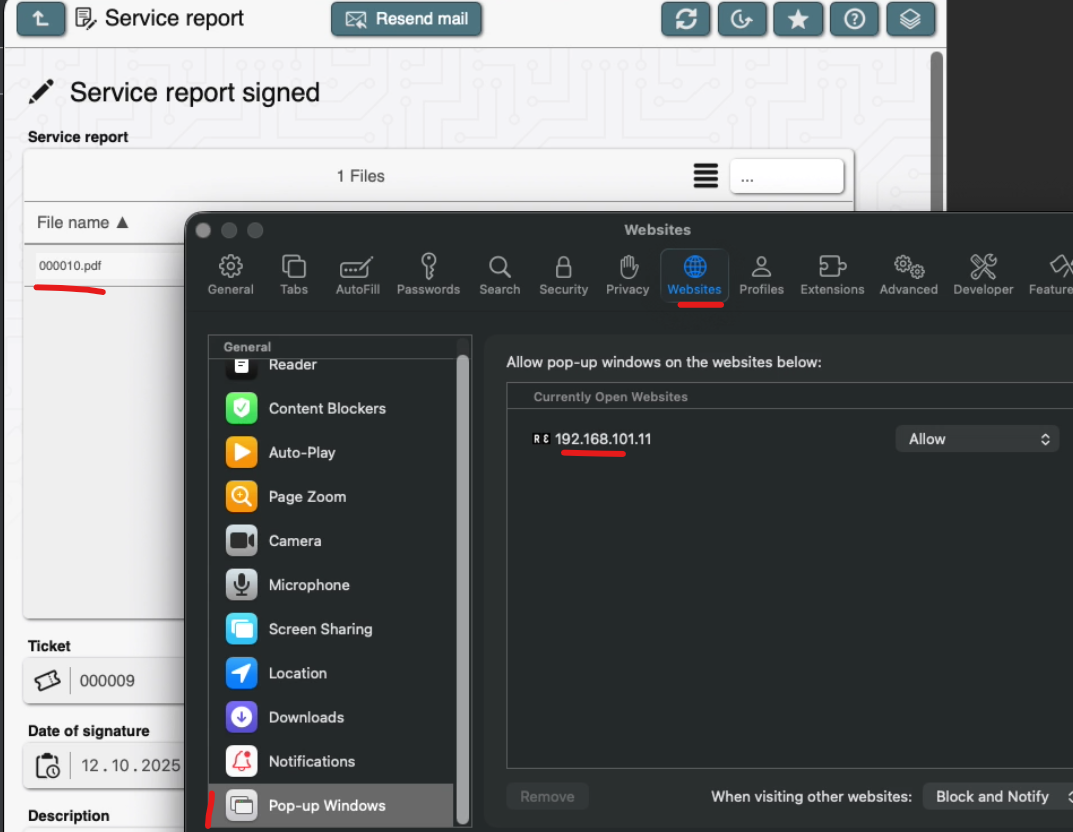Click the Remove button
The width and height of the screenshot is (1073, 832).
[547, 797]
